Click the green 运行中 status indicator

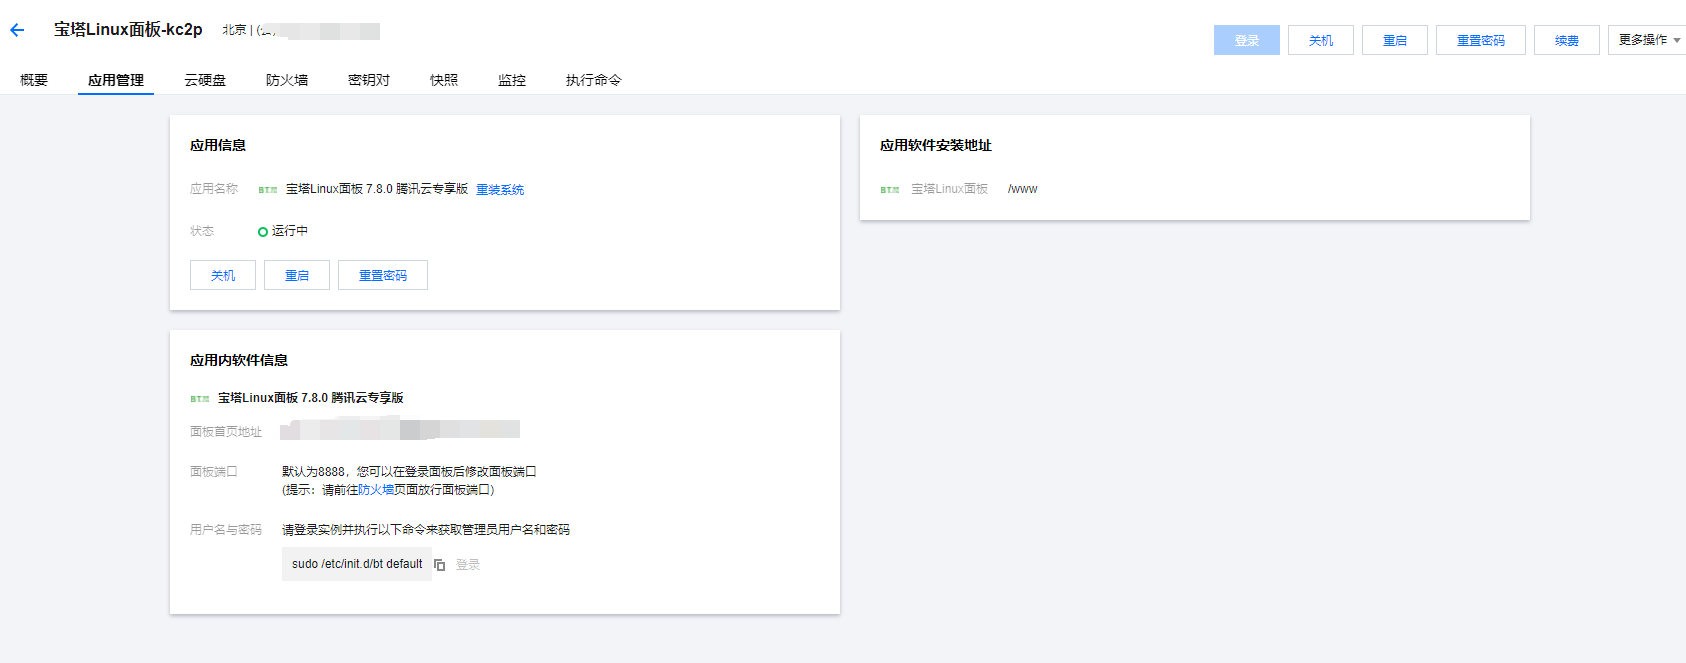point(263,232)
